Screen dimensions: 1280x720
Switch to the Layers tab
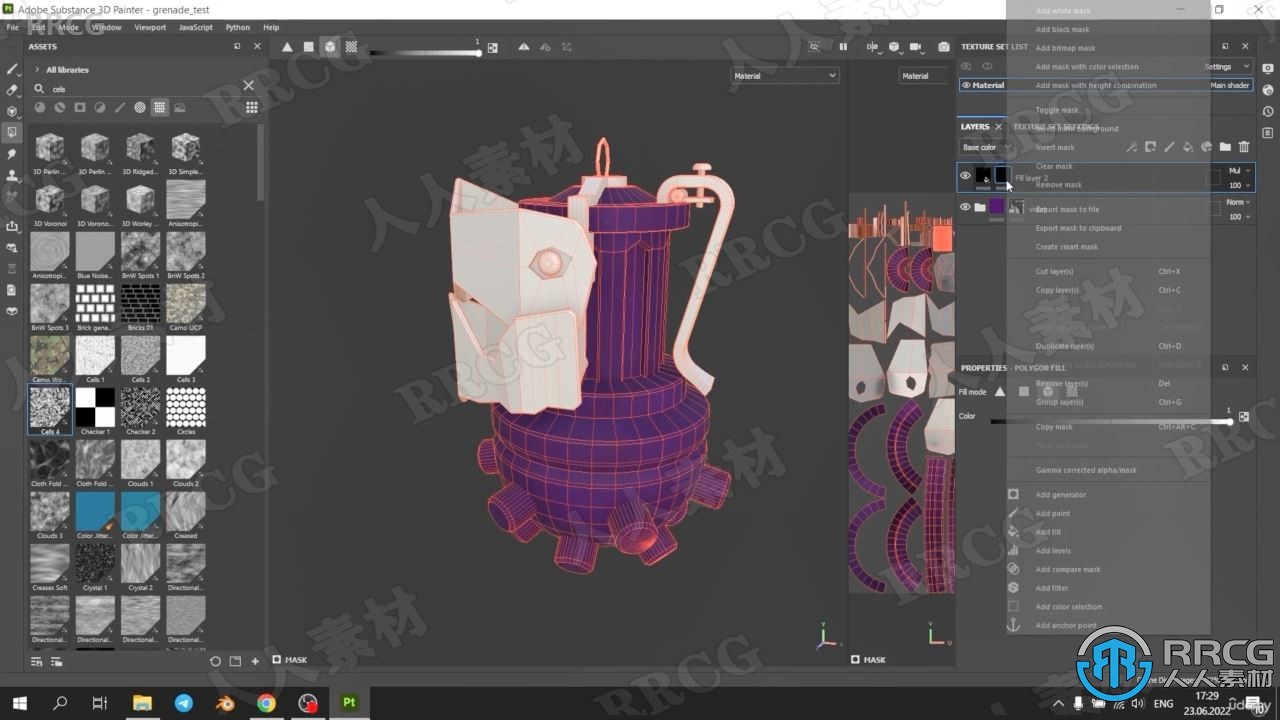pyautogui.click(x=975, y=127)
